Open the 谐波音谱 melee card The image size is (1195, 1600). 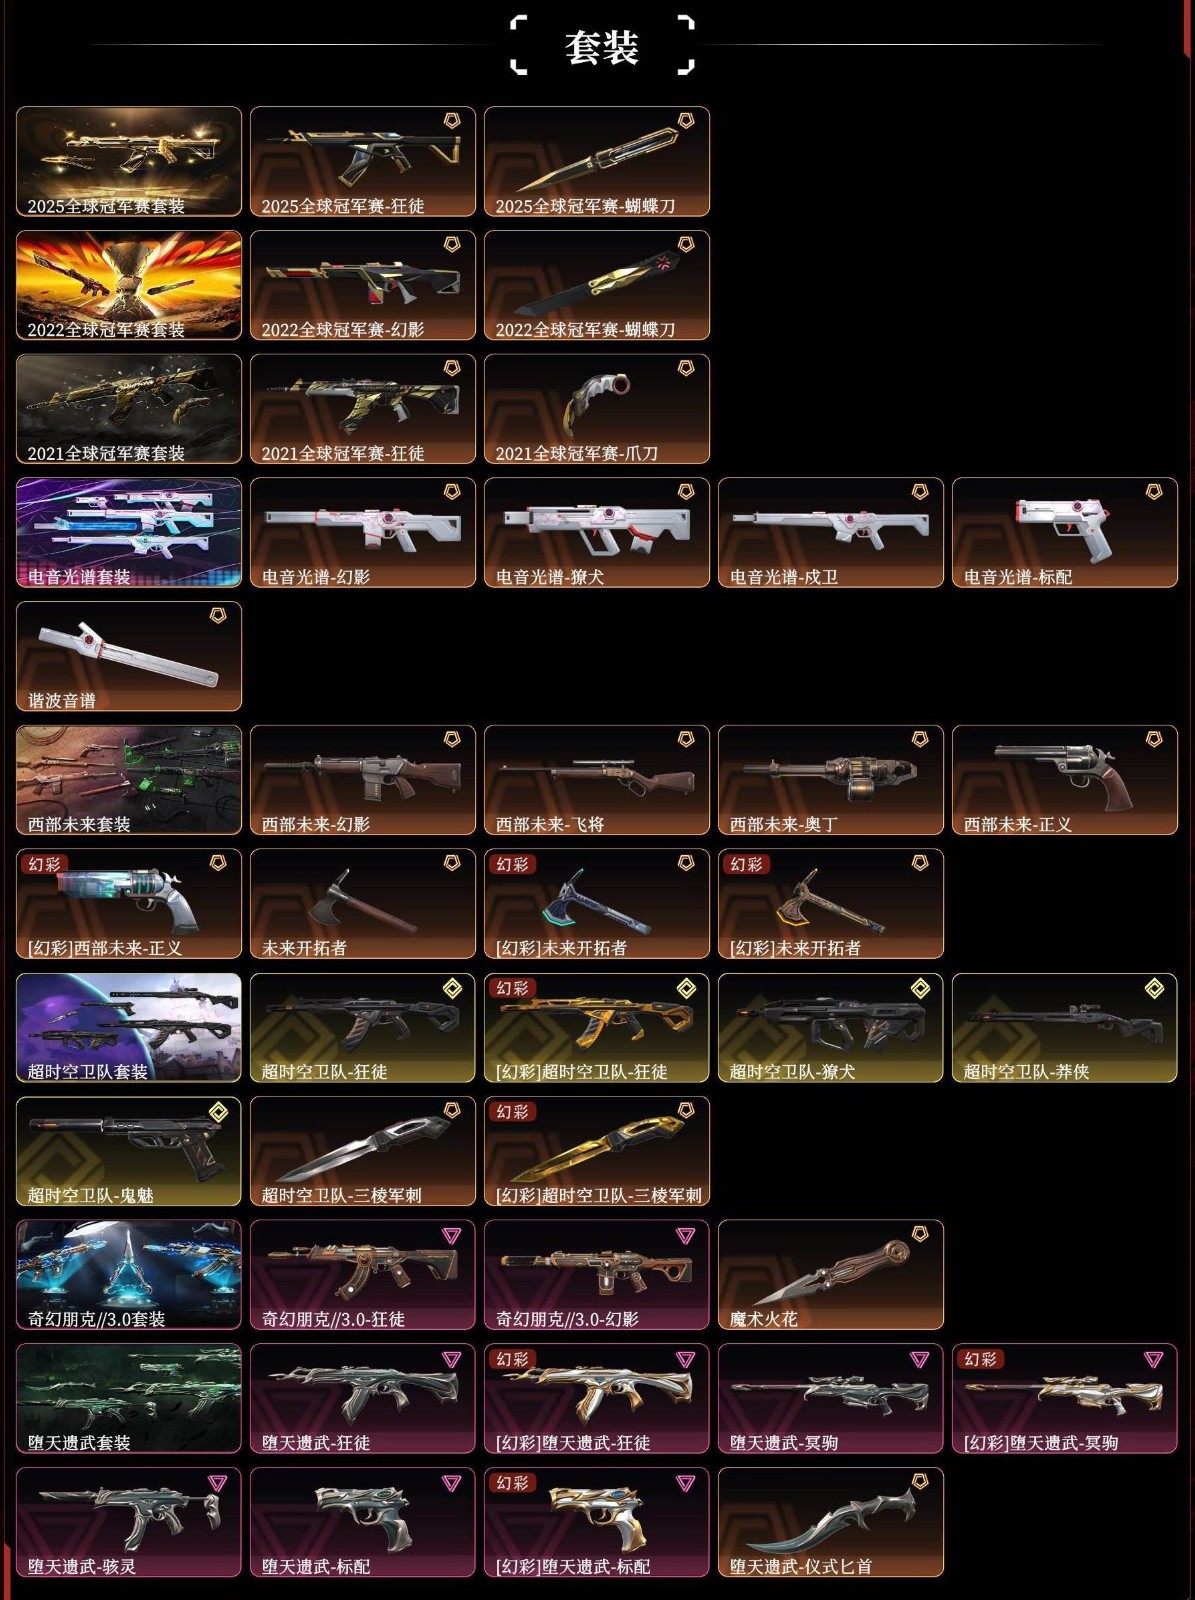point(129,656)
